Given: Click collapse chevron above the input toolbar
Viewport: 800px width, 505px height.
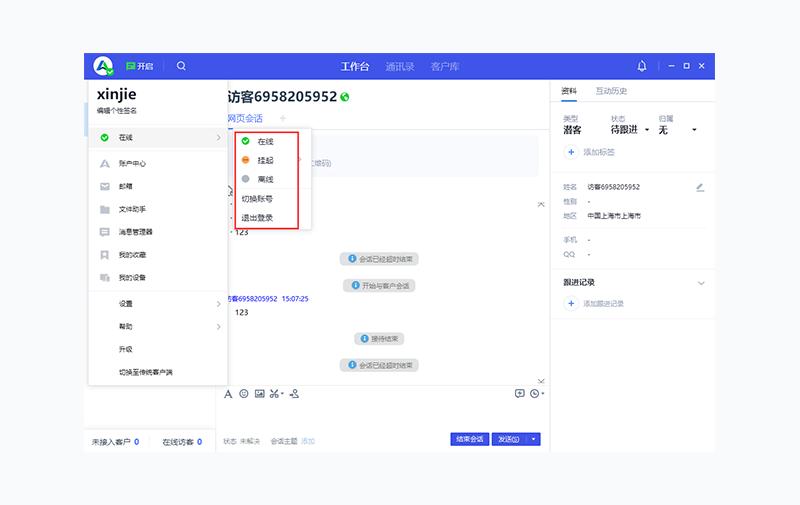Looking at the screenshot, I should coord(541,381).
